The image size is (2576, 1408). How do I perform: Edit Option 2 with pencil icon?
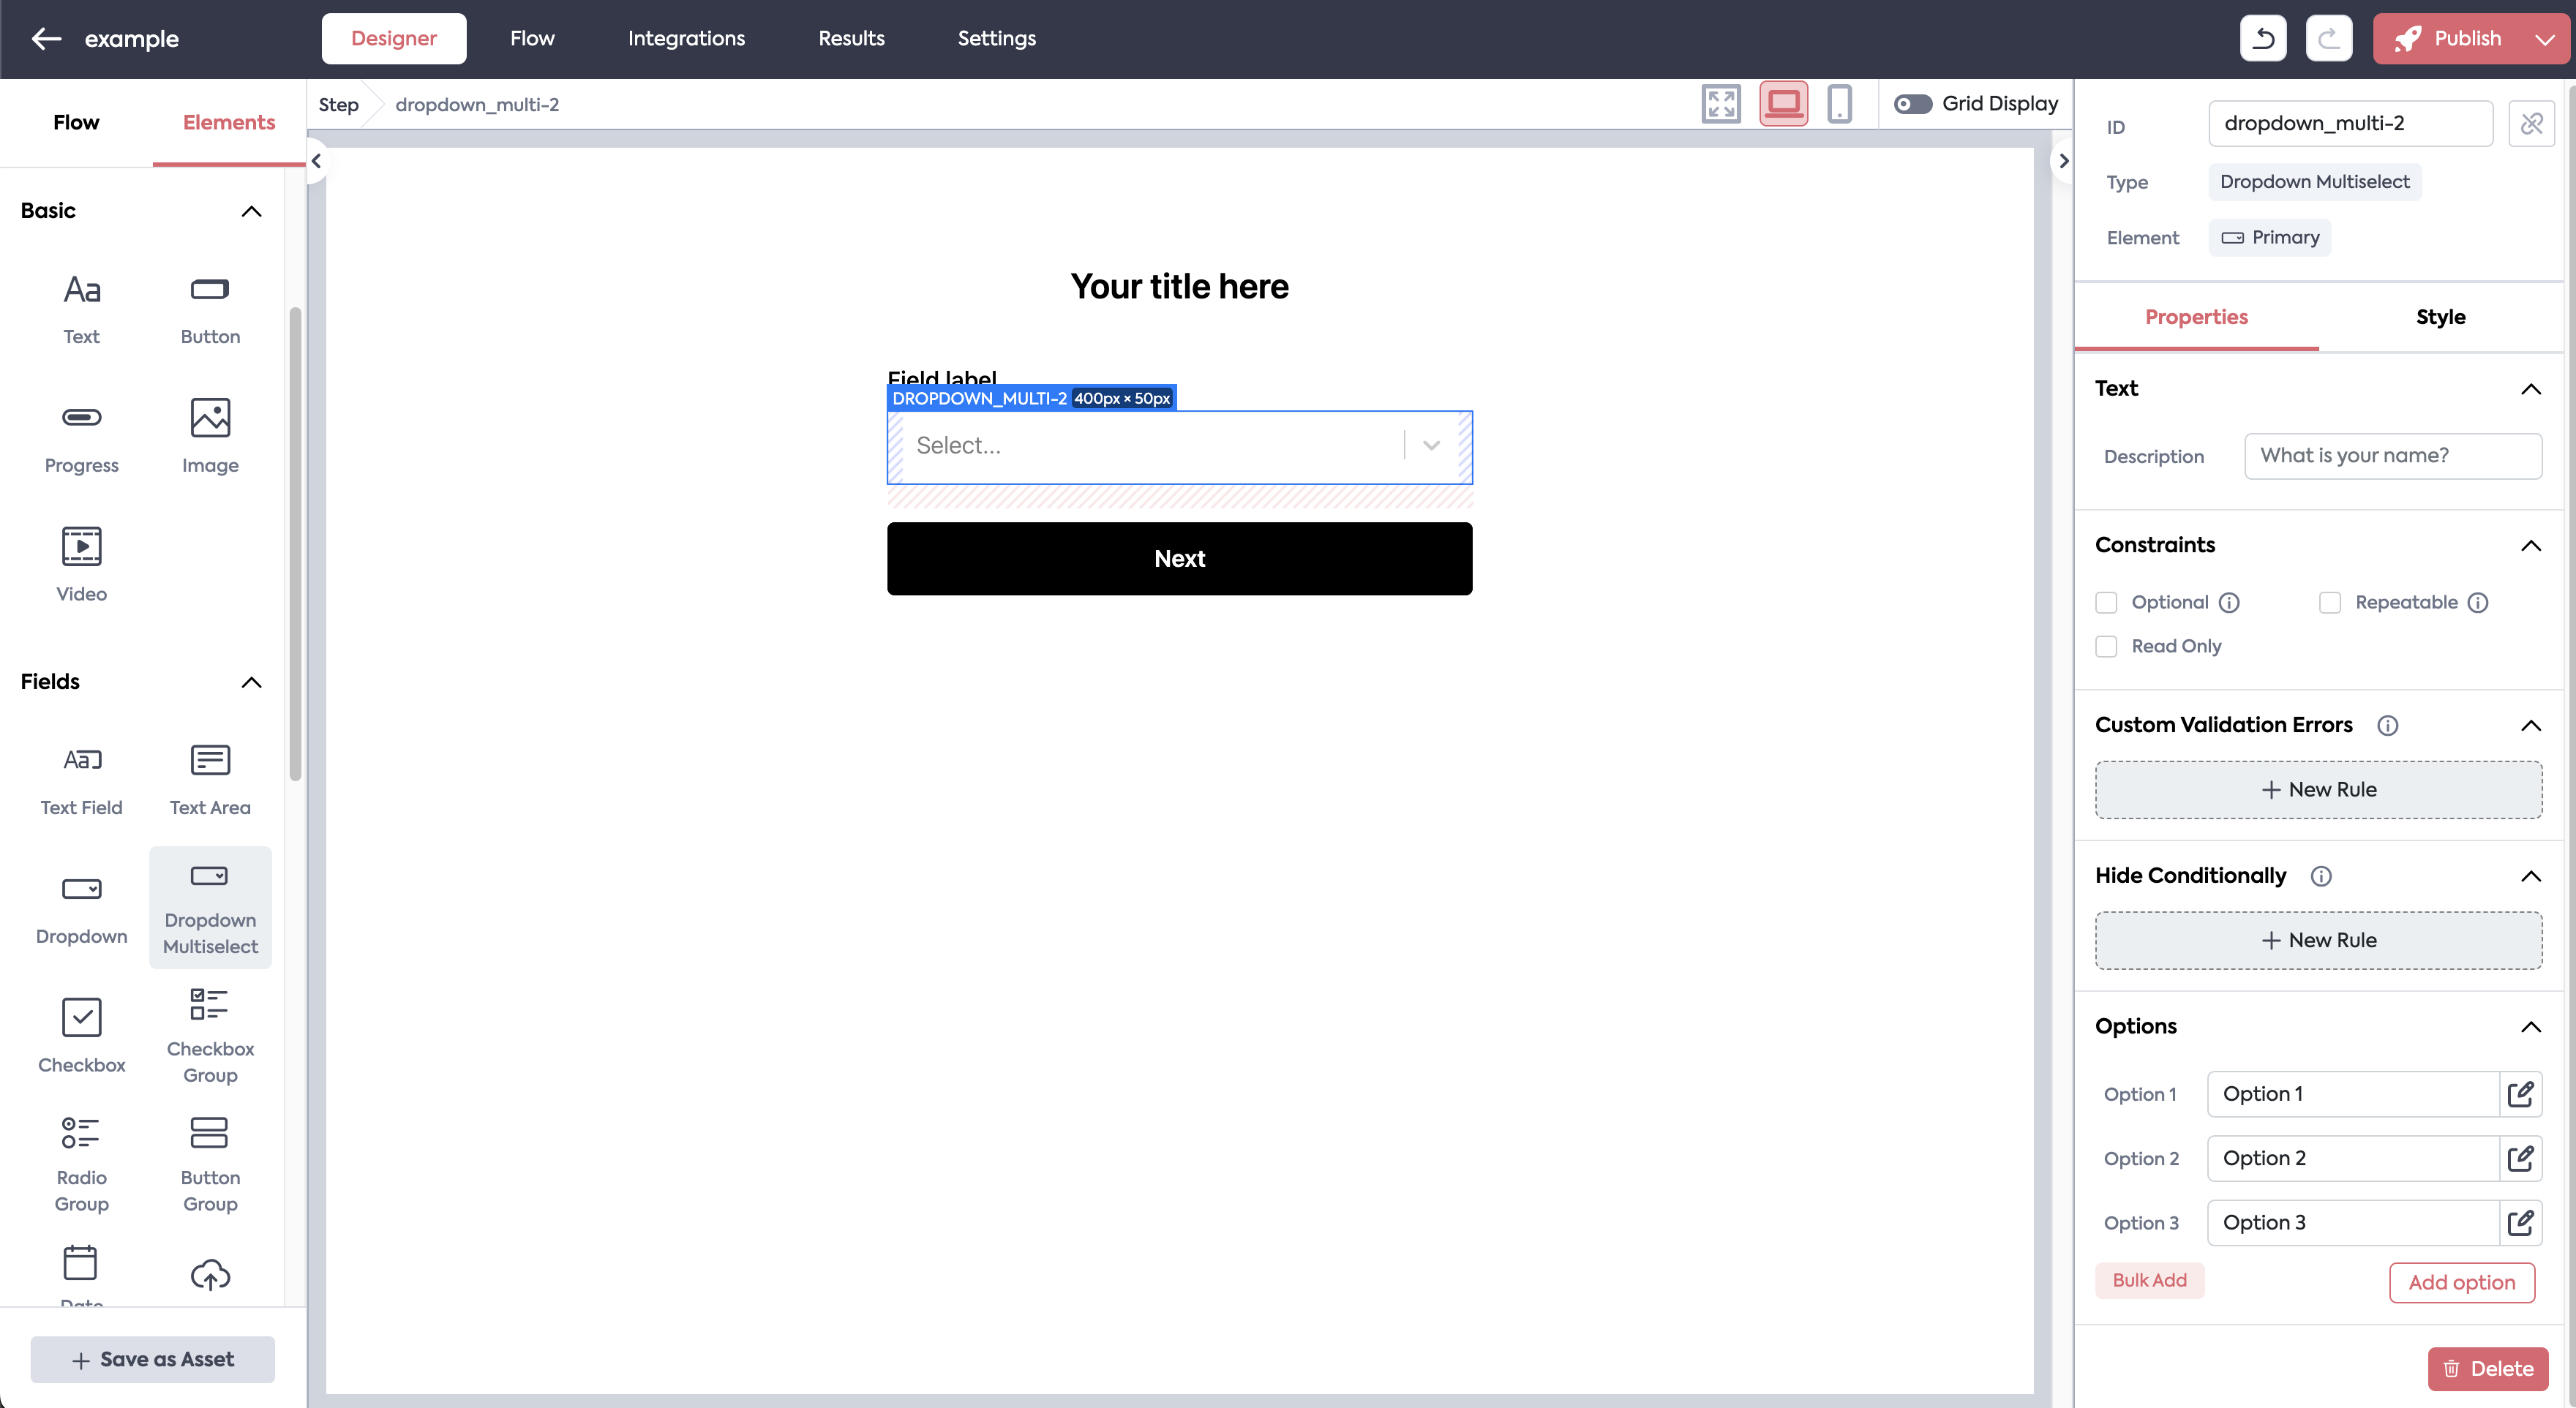click(2520, 1158)
